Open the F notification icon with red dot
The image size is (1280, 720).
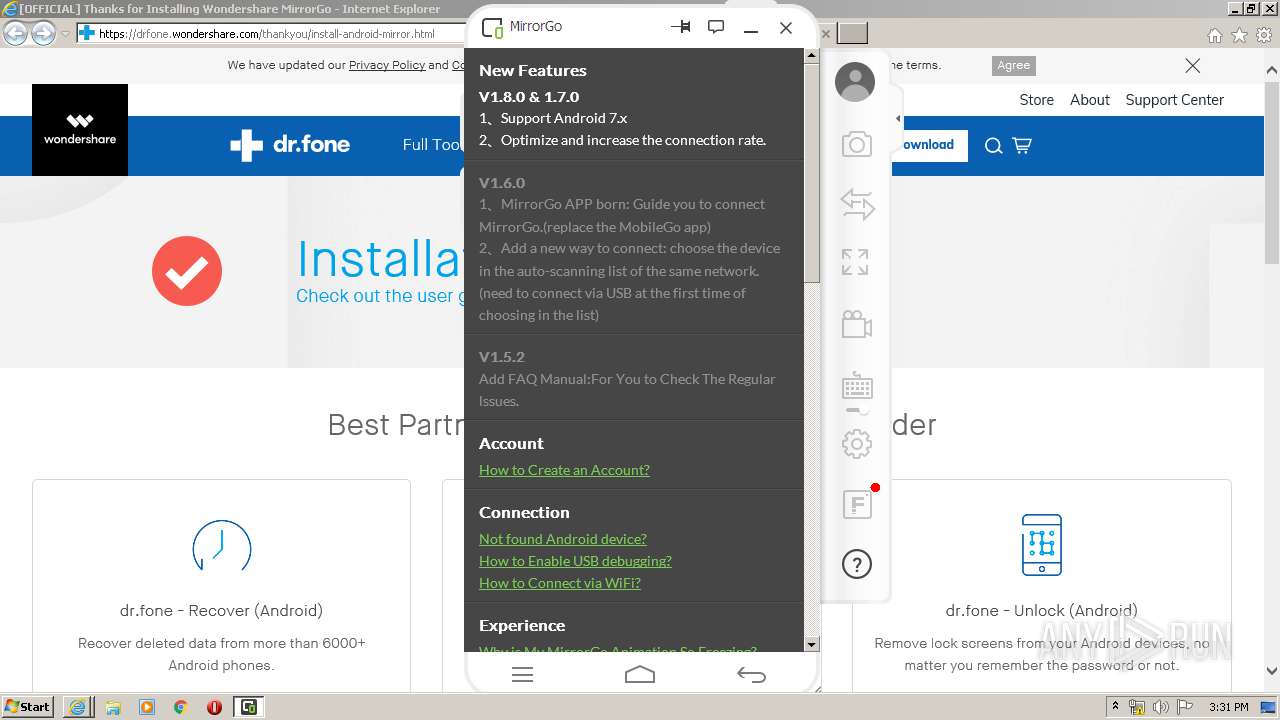(x=858, y=504)
